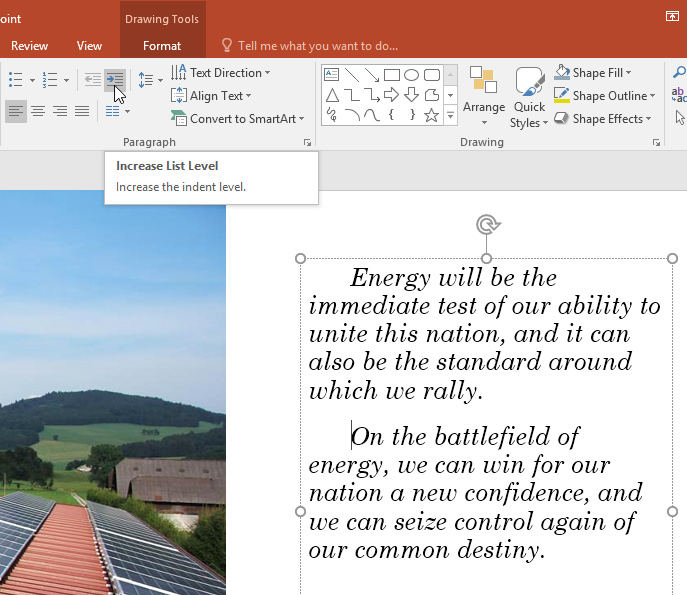
Task: Open the line spacing dropdown
Action: [150, 80]
